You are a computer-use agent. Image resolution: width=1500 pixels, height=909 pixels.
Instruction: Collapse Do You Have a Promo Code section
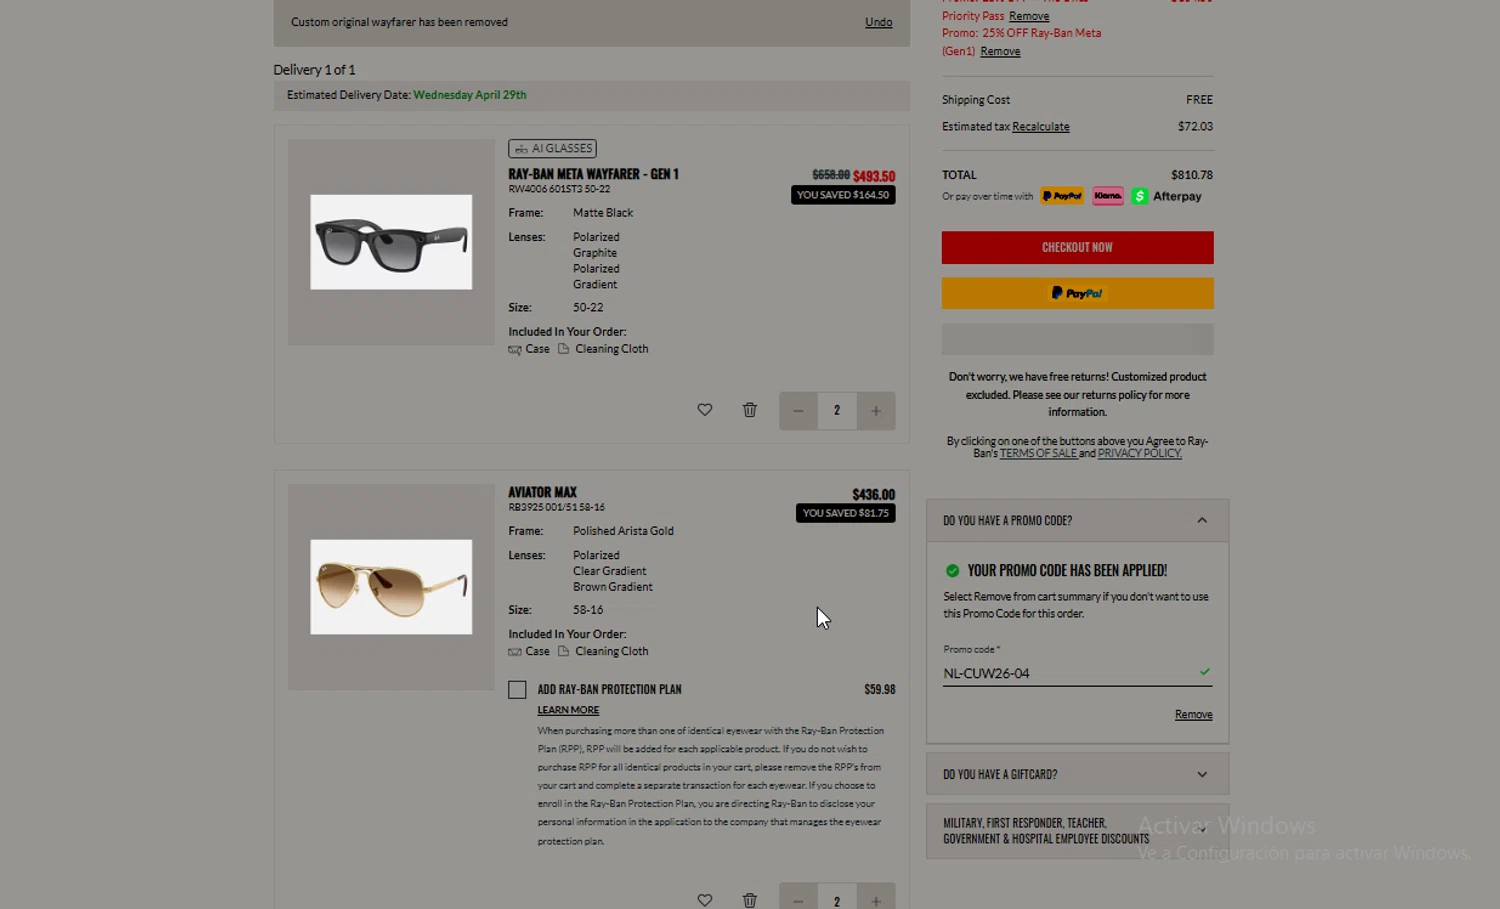1077,521
